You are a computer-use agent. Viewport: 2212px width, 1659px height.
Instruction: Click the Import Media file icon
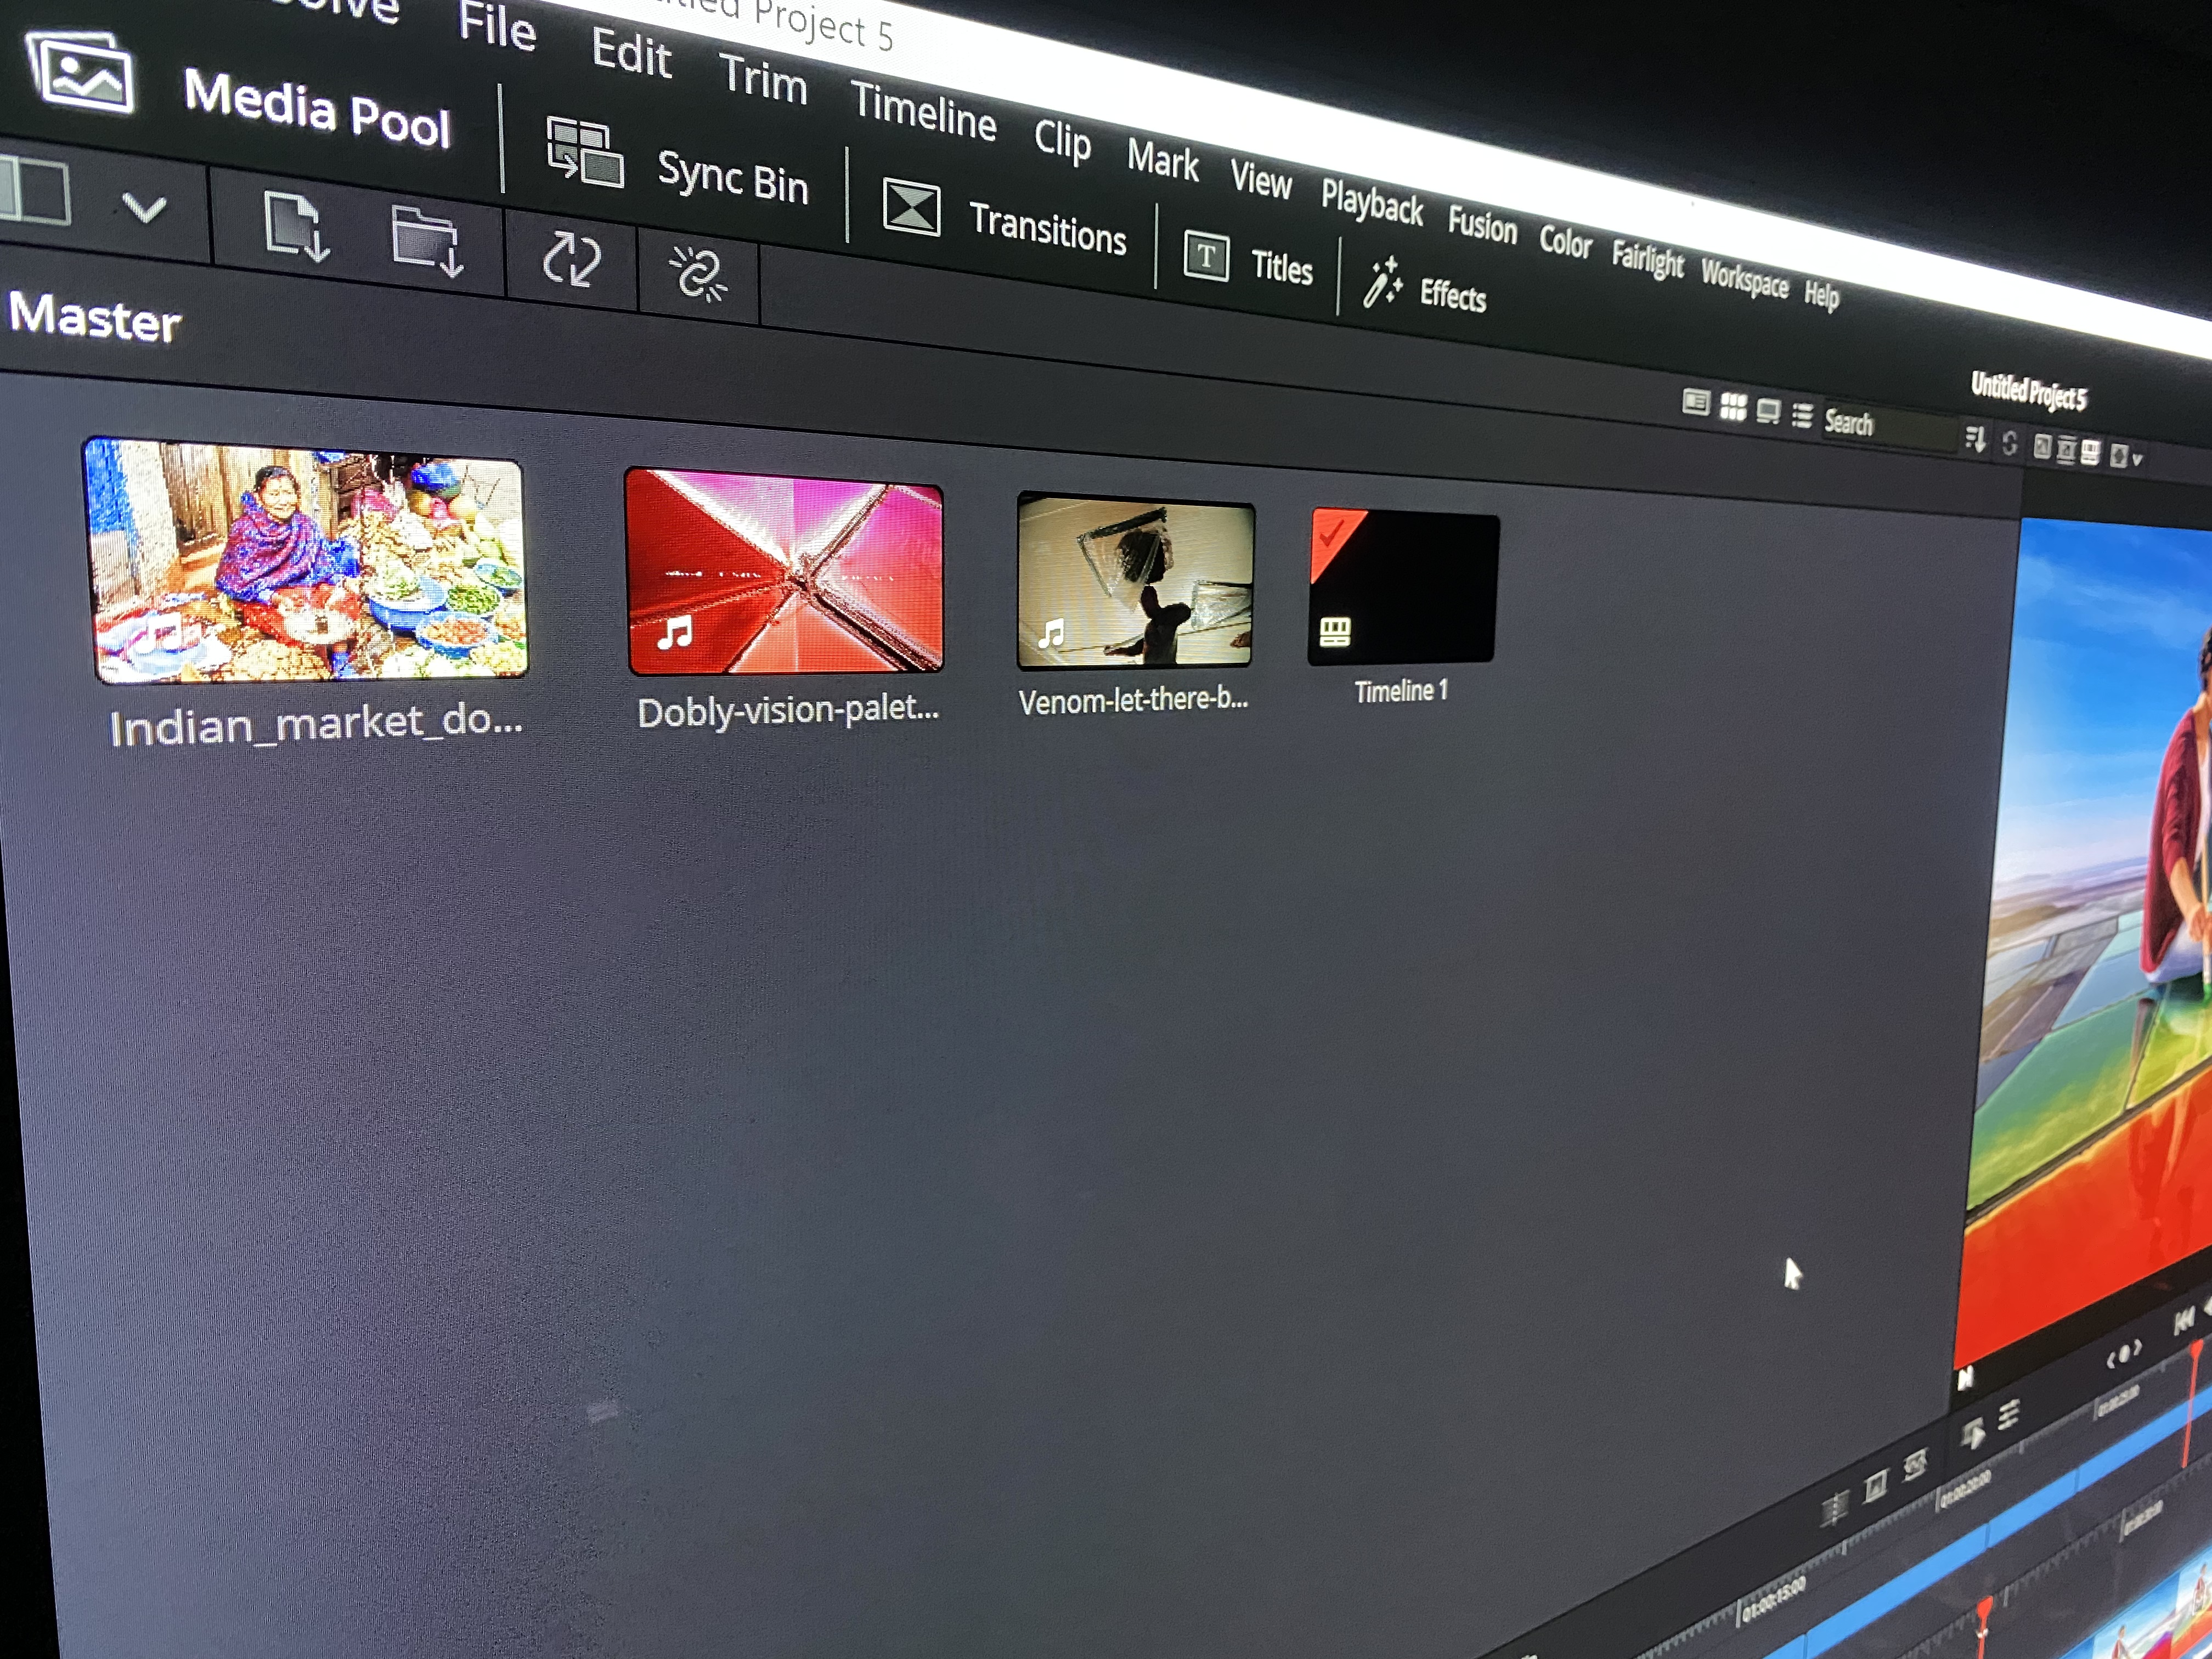(296, 227)
